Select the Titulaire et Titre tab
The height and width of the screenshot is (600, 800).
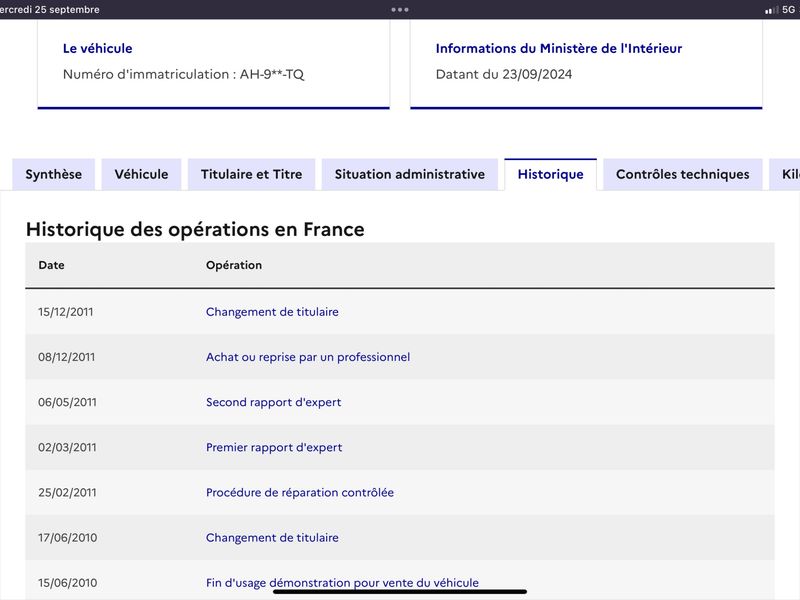(252, 174)
